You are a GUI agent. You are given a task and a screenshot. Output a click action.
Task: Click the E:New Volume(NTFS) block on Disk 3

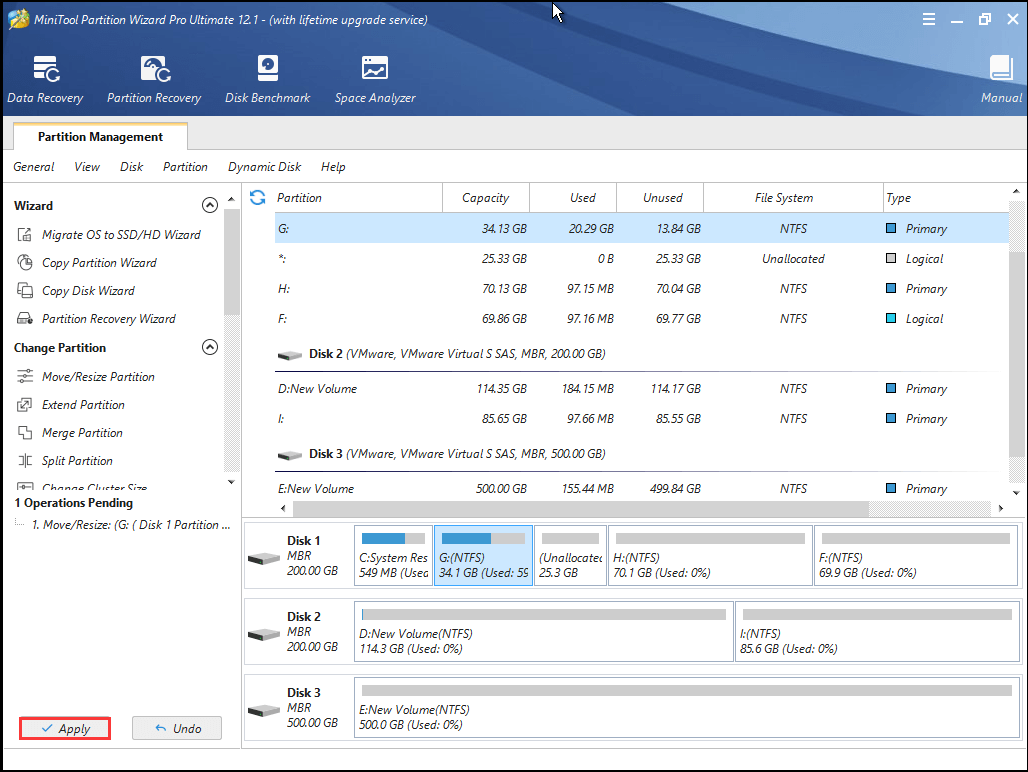[x=686, y=708]
